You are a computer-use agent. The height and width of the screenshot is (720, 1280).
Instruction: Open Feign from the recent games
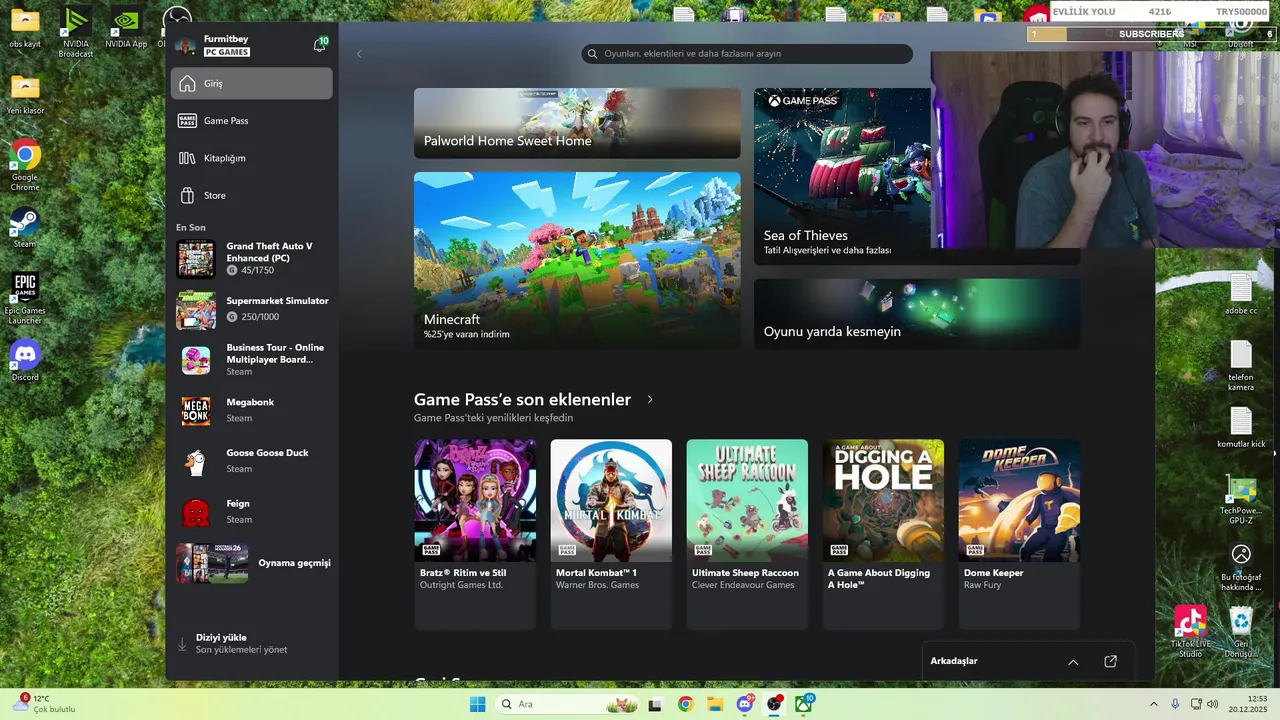[253, 512]
